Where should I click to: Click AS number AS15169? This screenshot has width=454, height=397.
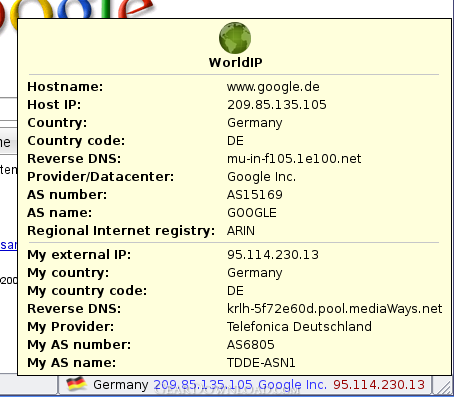(255, 195)
